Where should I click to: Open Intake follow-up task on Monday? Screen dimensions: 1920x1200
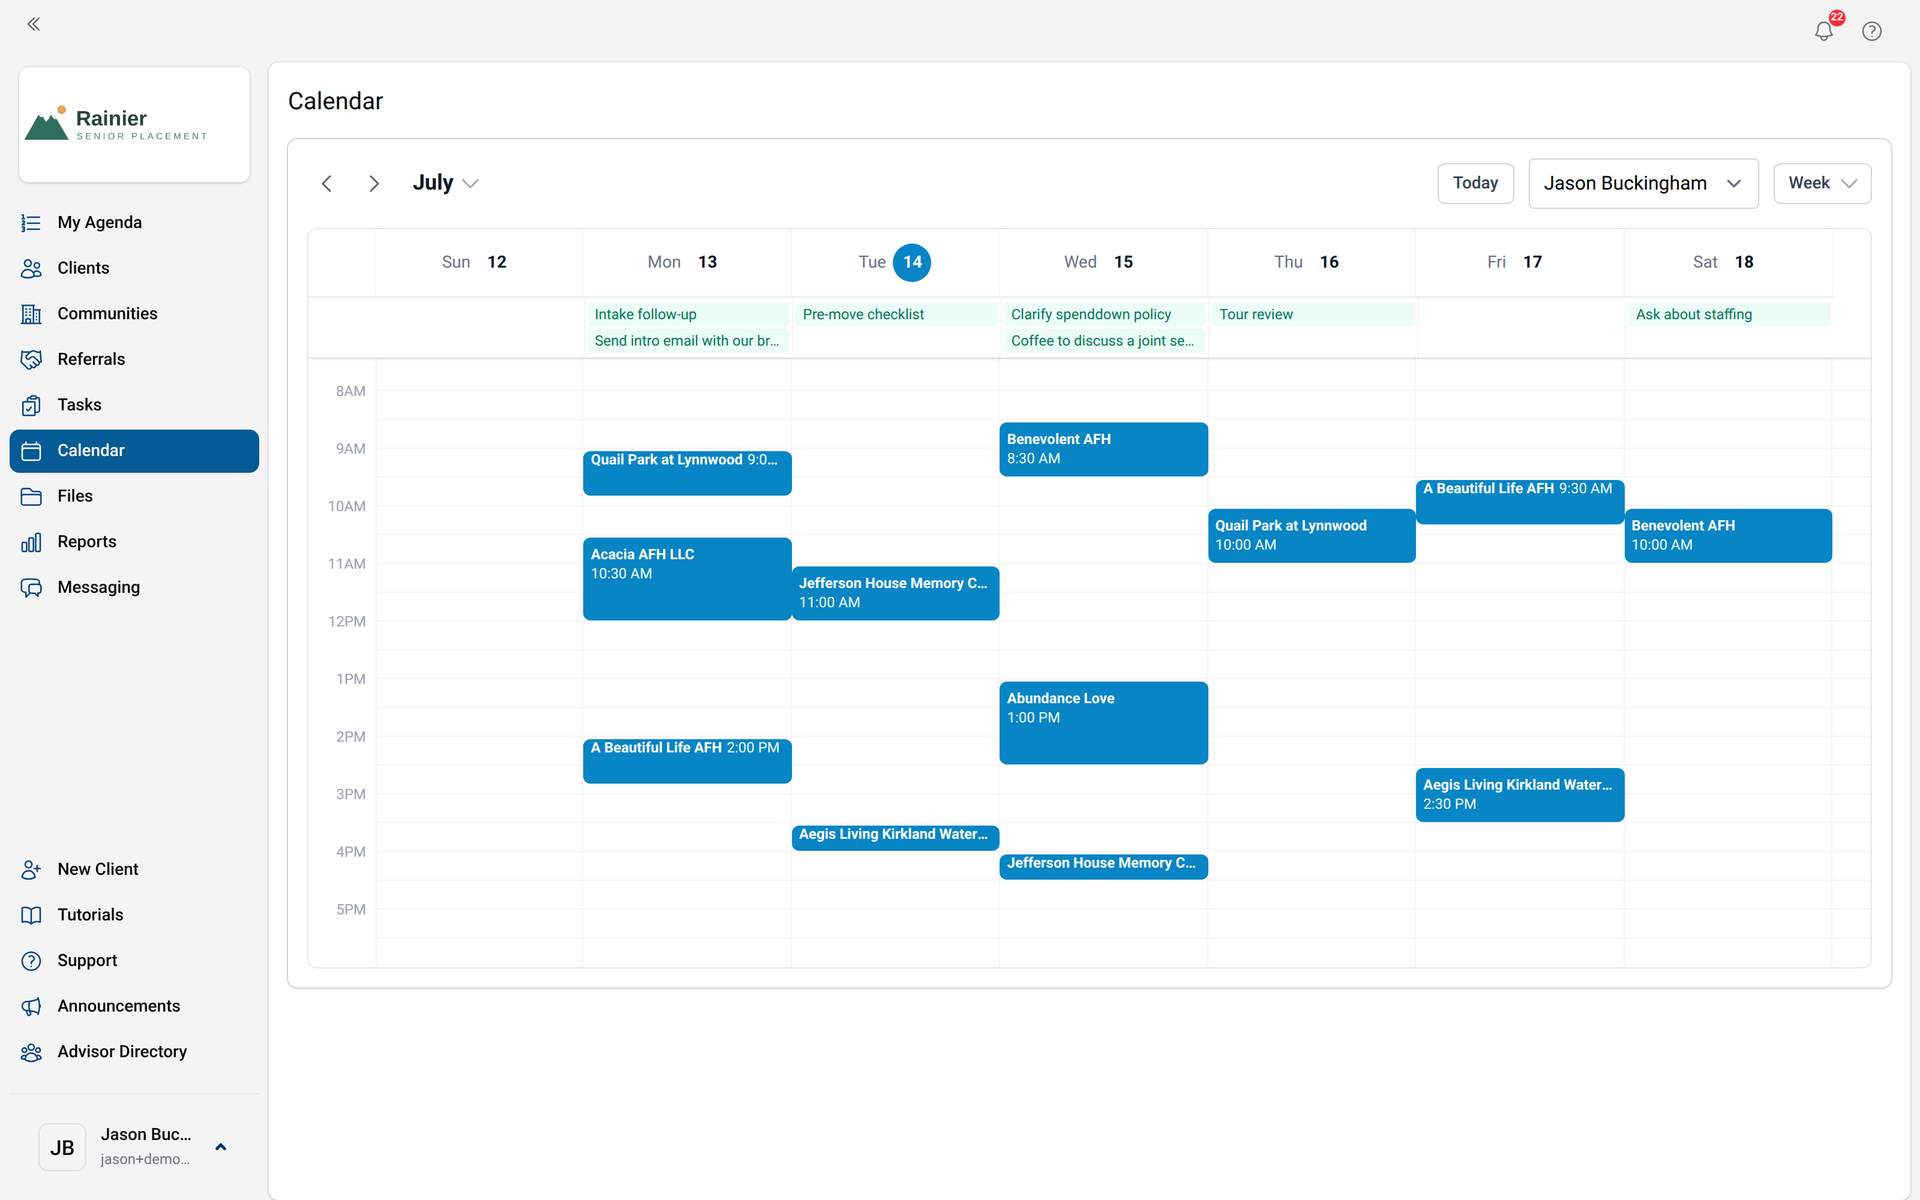tap(688, 314)
